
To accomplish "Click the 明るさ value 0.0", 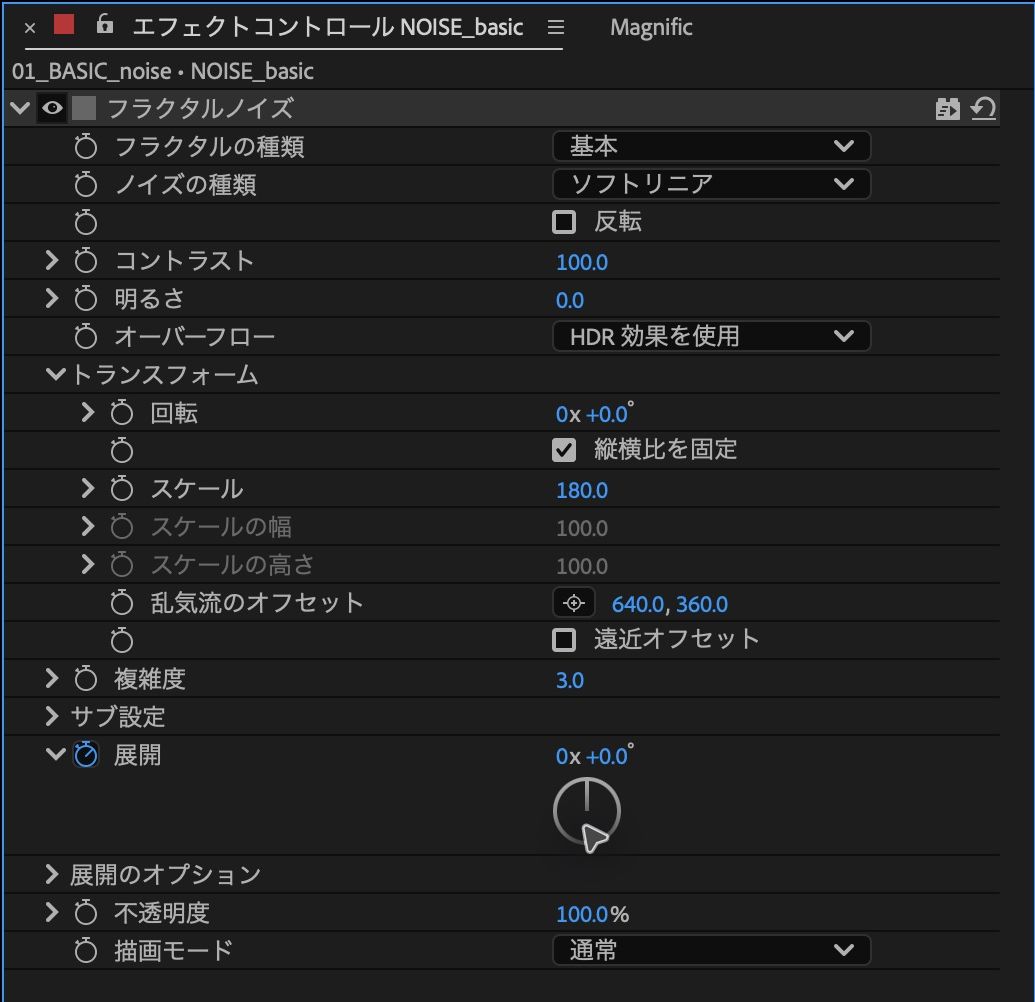I will click(570, 300).
